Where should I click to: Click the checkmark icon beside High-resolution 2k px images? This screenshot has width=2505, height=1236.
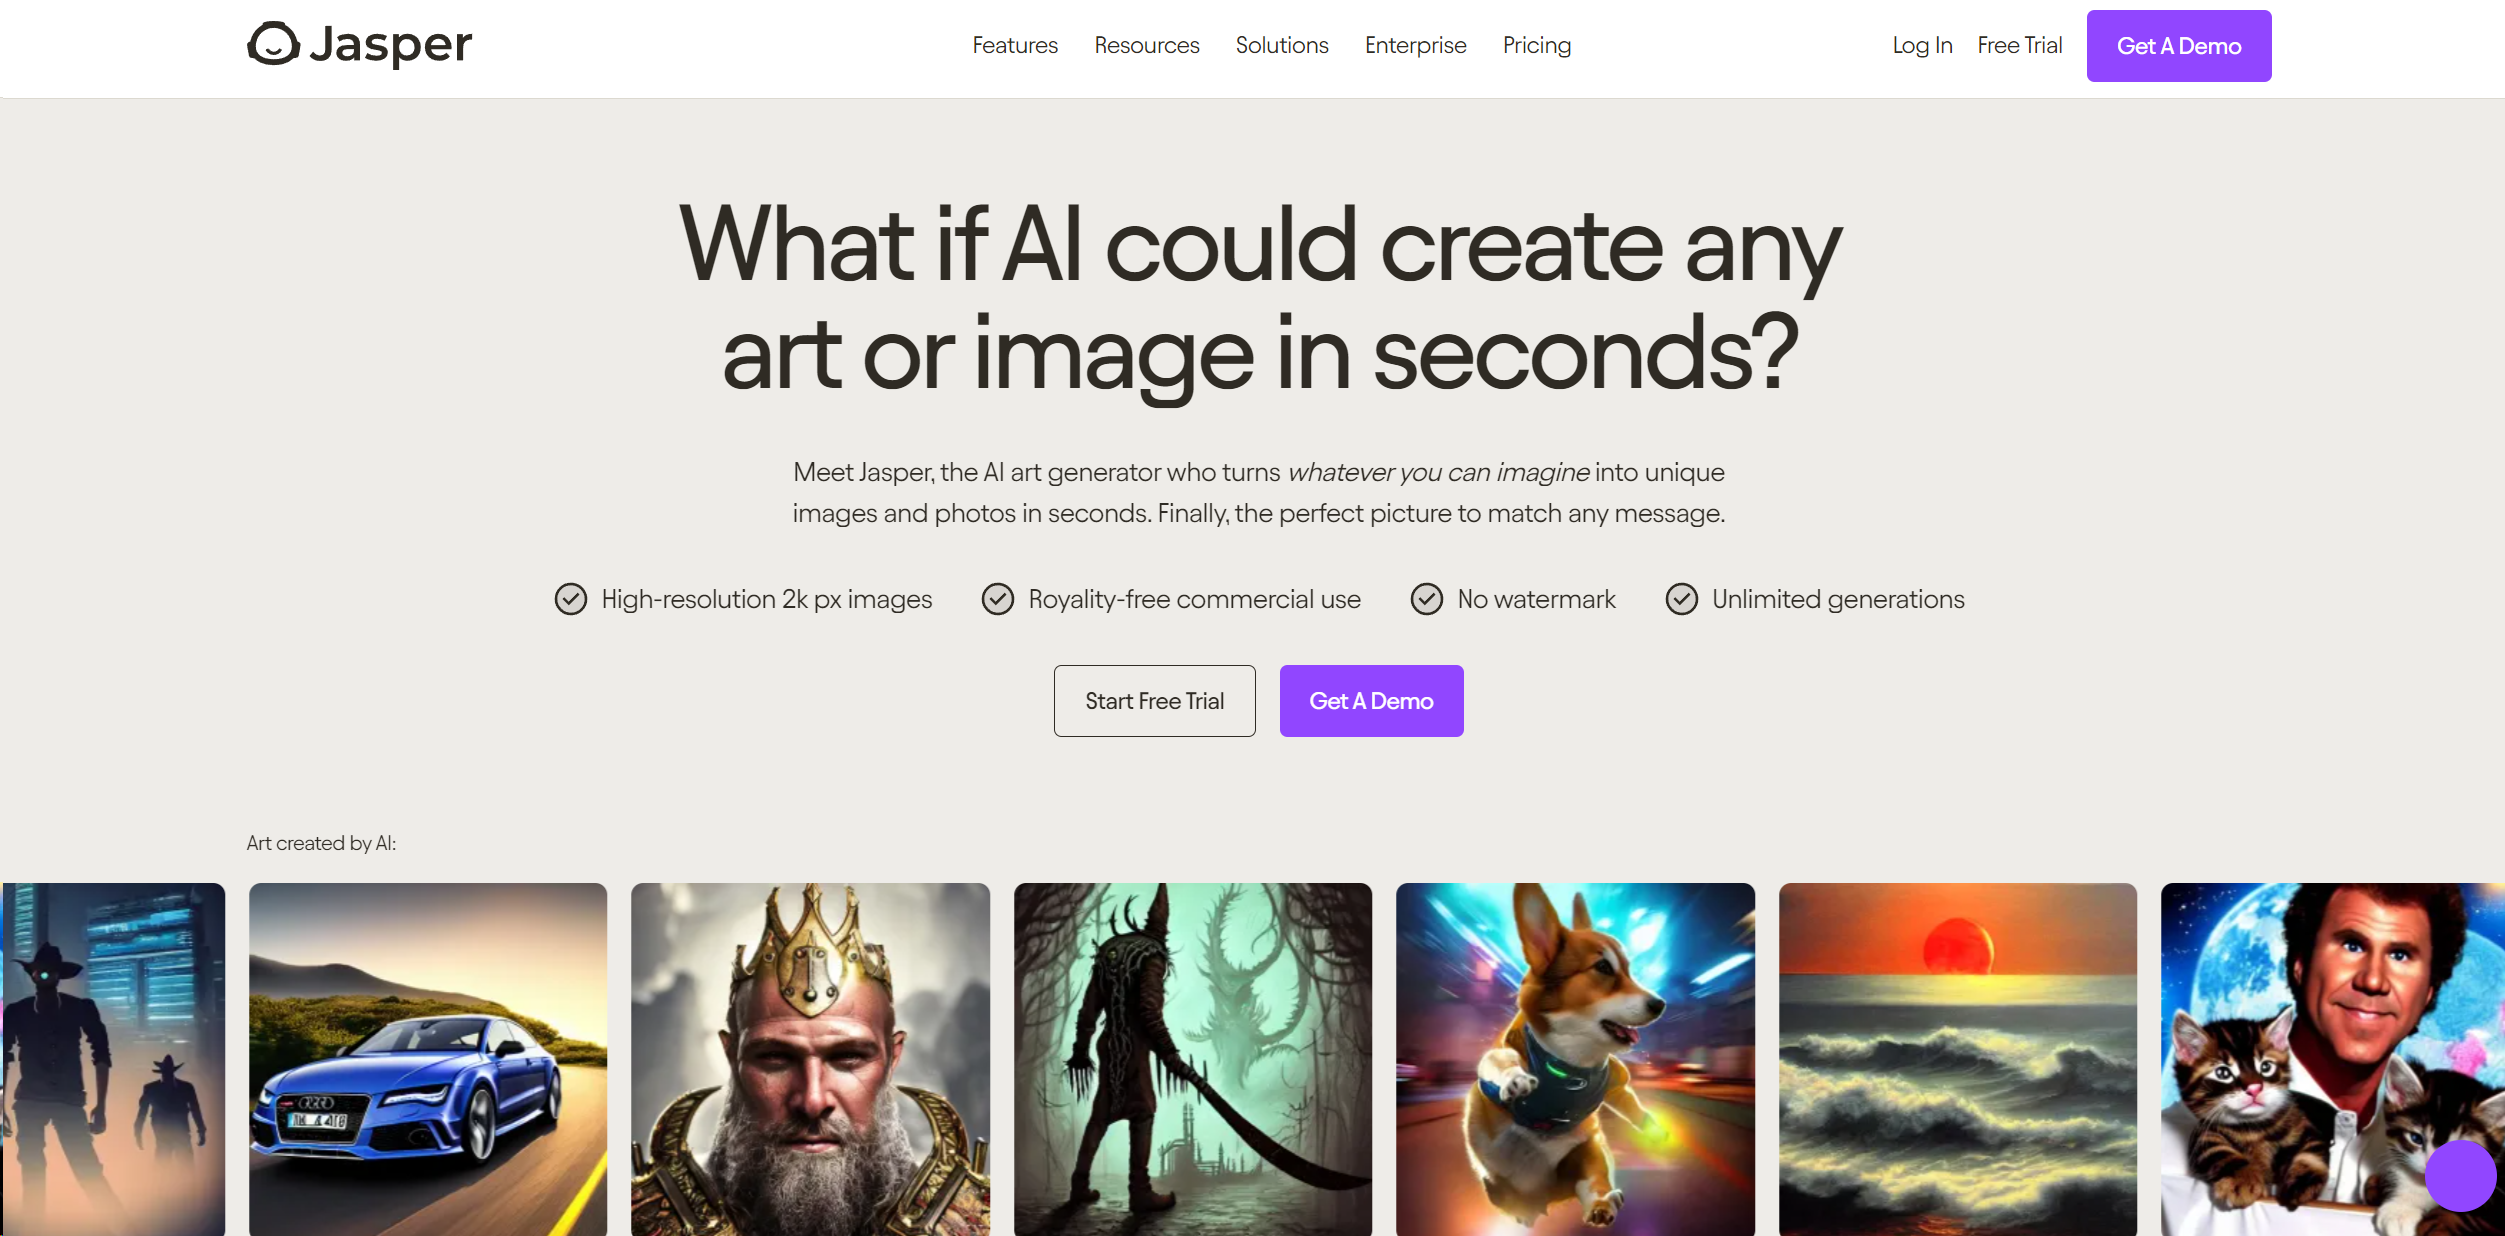pyautogui.click(x=571, y=599)
